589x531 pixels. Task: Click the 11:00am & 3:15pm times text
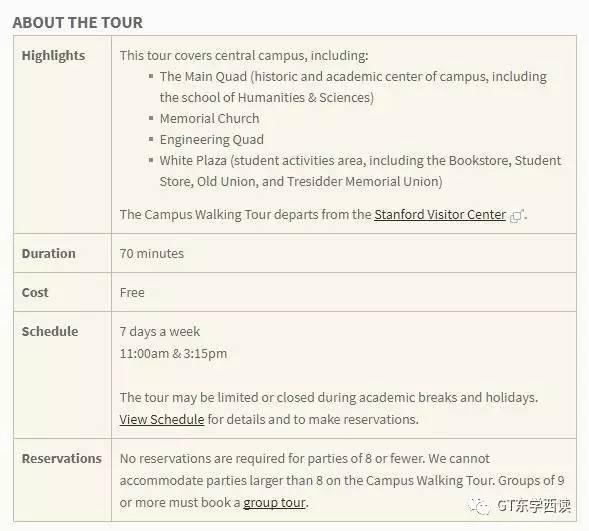174,353
